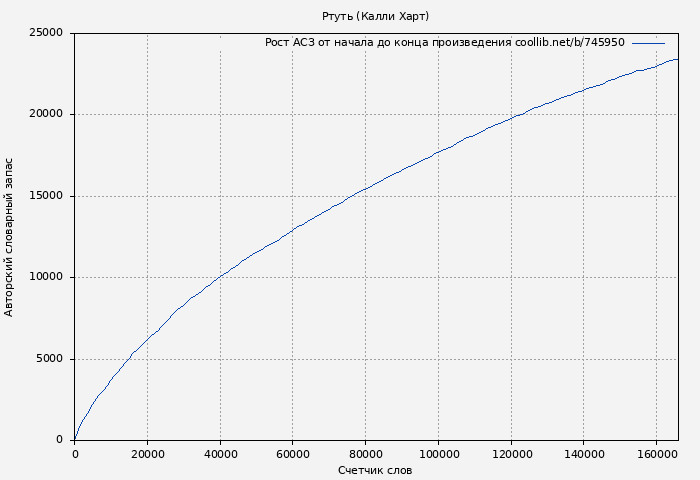The image size is (700, 480).
Task: Click the 40000 x-axis tick label
Action: tap(220, 454)
